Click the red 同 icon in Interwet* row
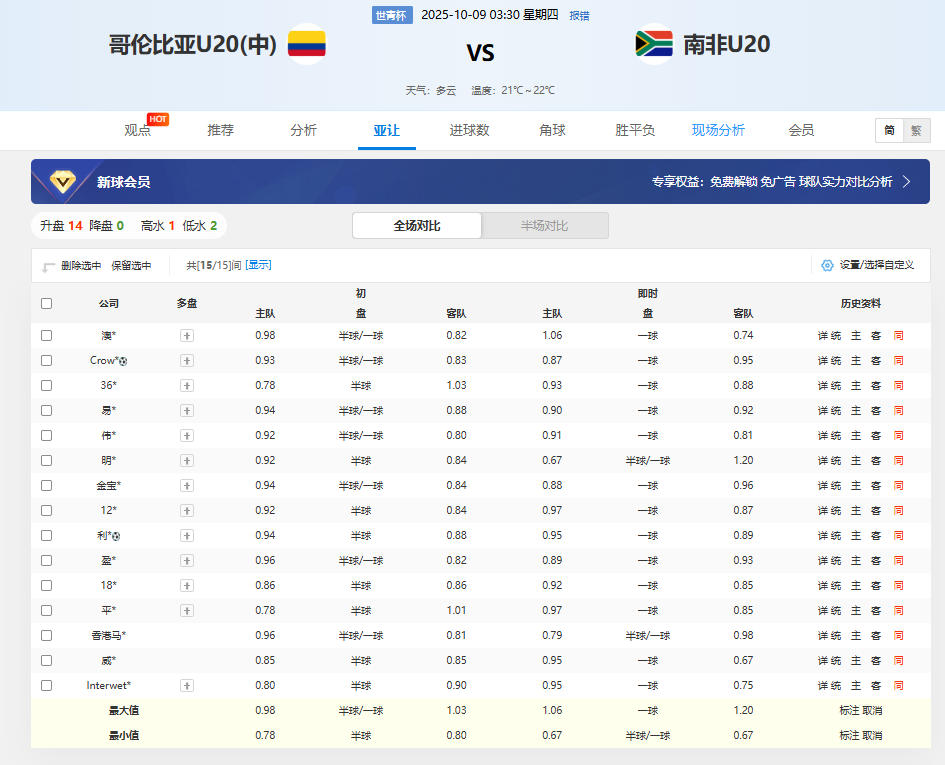 pos(898,686)
